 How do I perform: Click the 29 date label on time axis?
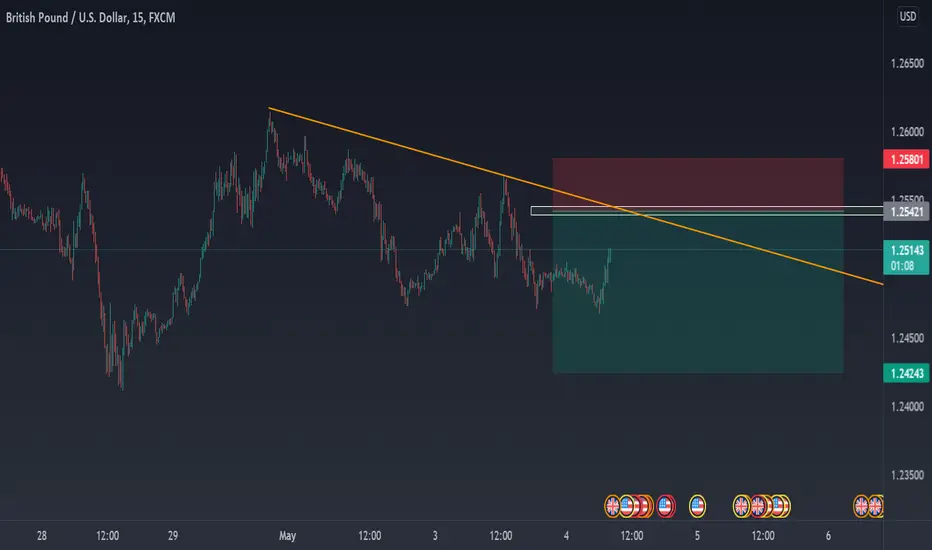(172, 536)
